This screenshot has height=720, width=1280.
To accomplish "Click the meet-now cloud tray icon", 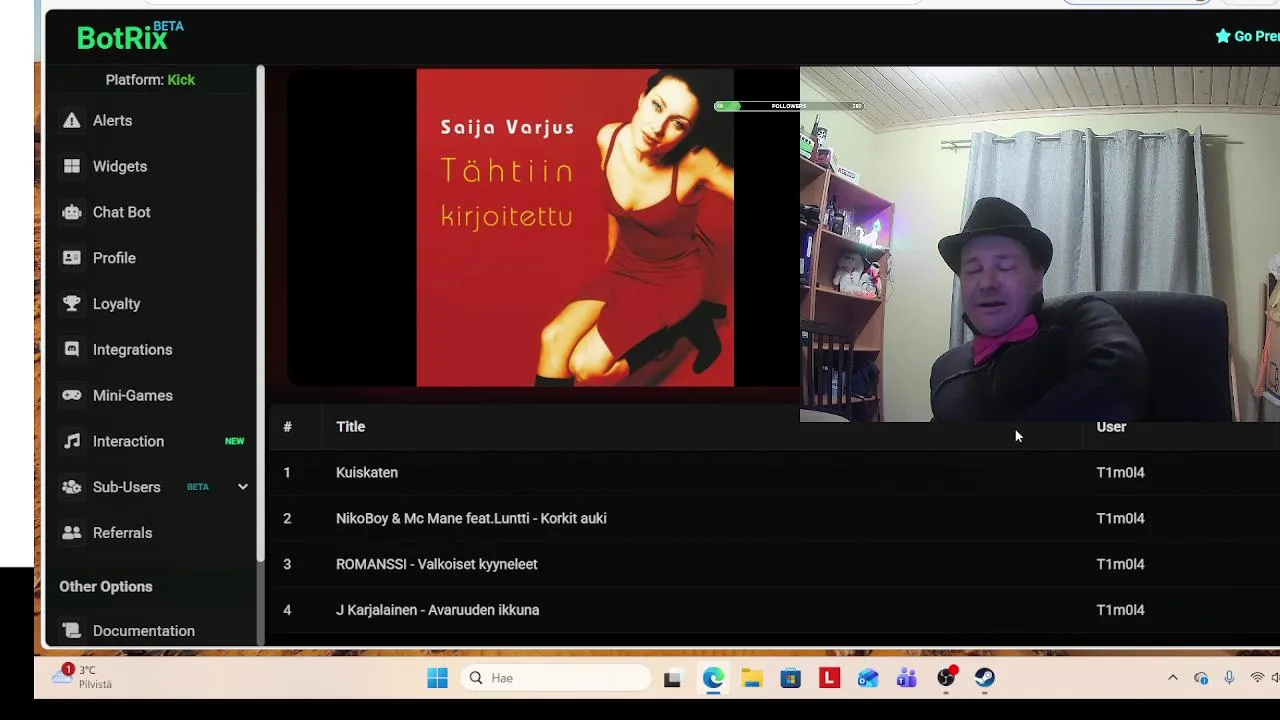I will coord(1201,678).
